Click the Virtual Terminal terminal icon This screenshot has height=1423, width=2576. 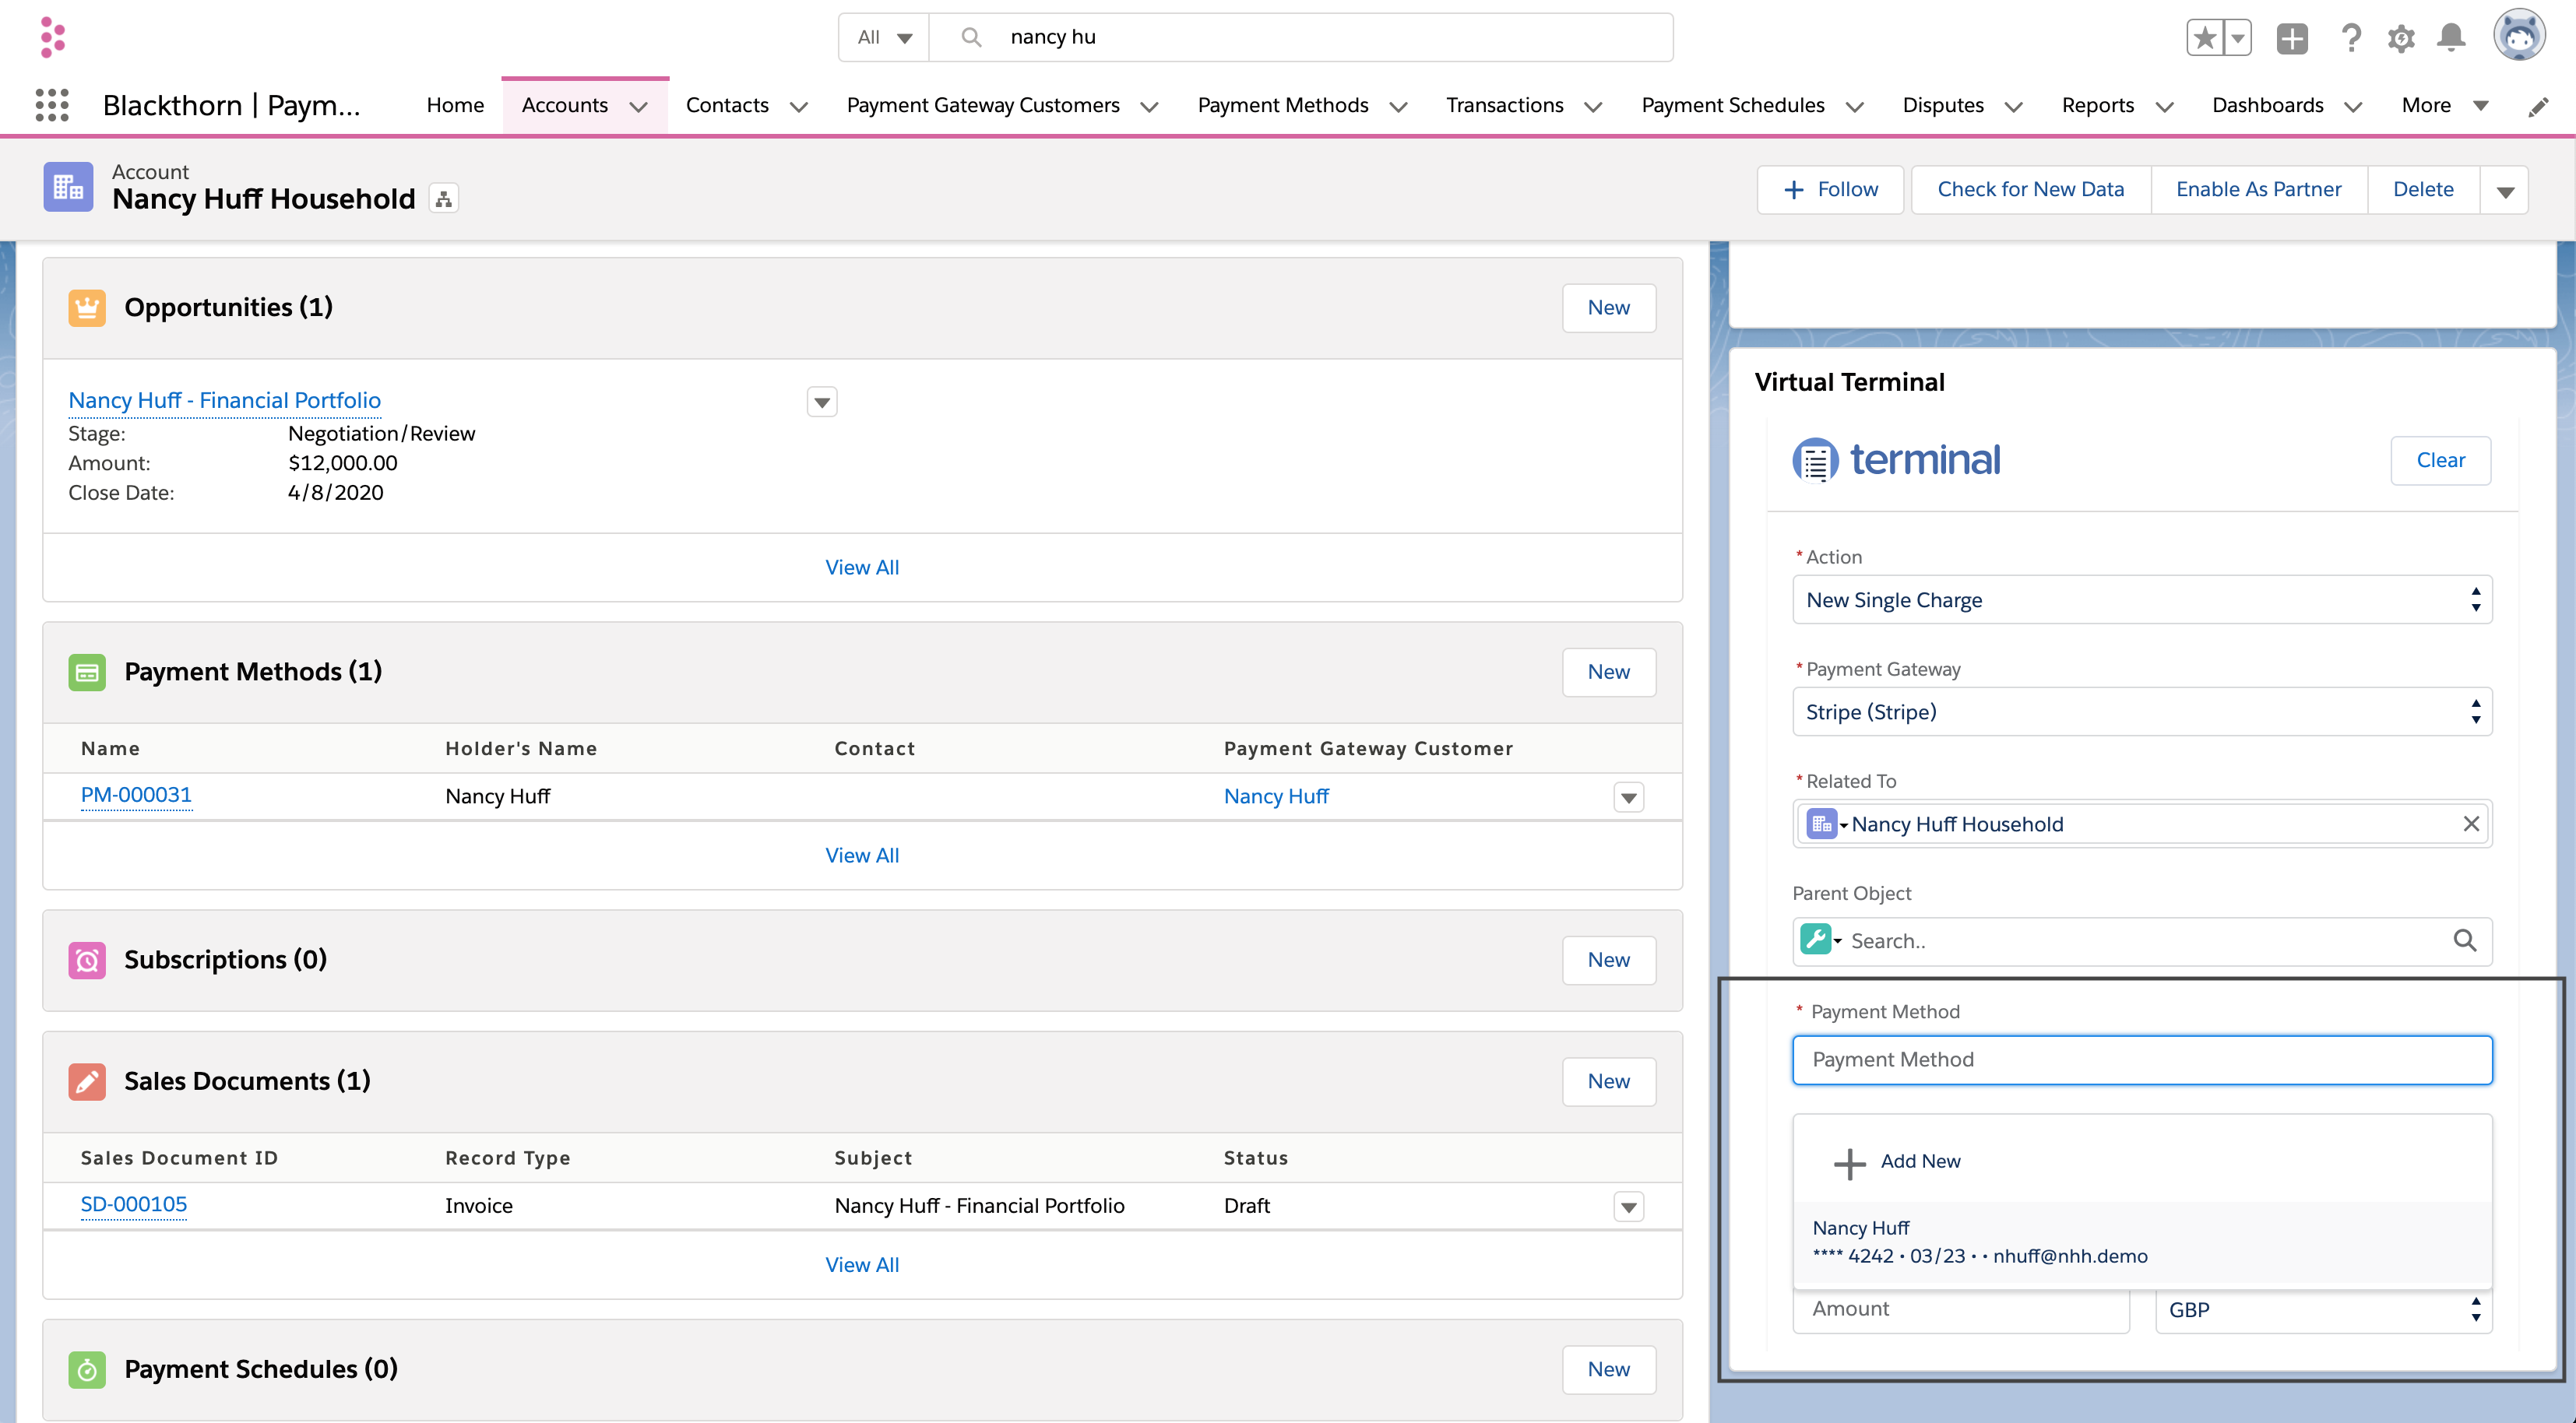[1812, 459]
